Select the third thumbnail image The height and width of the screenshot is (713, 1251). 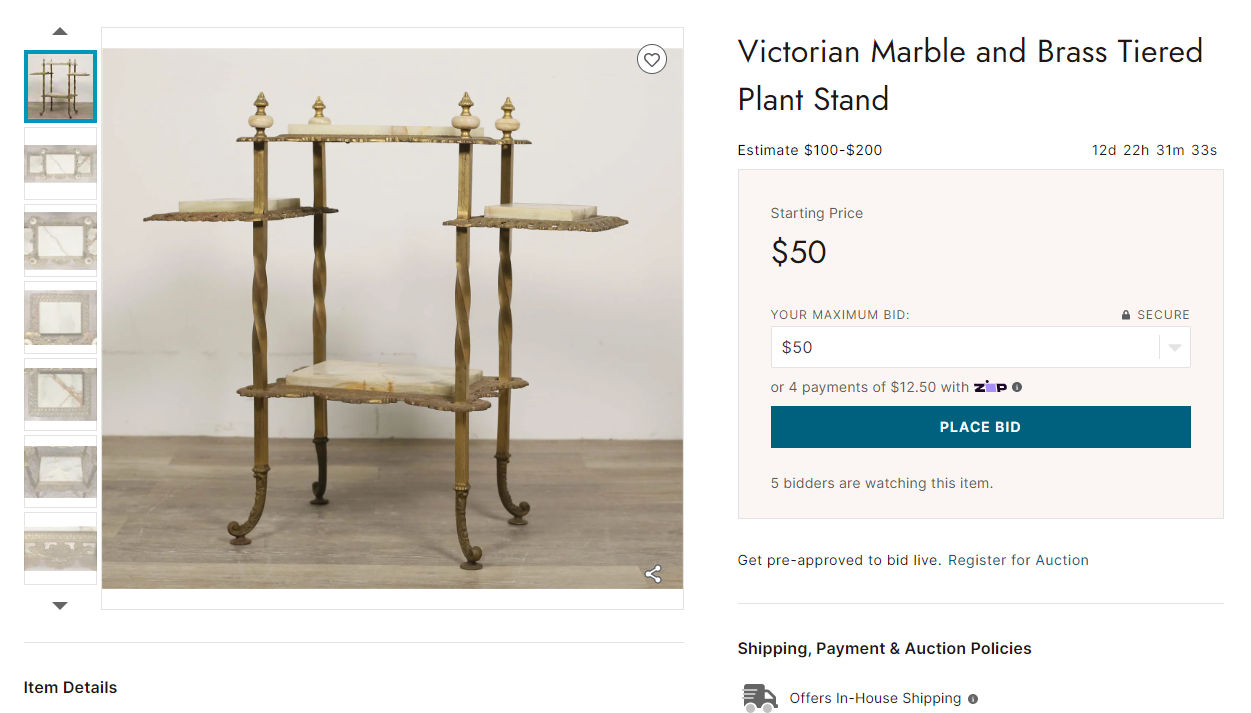pos(60,240)
